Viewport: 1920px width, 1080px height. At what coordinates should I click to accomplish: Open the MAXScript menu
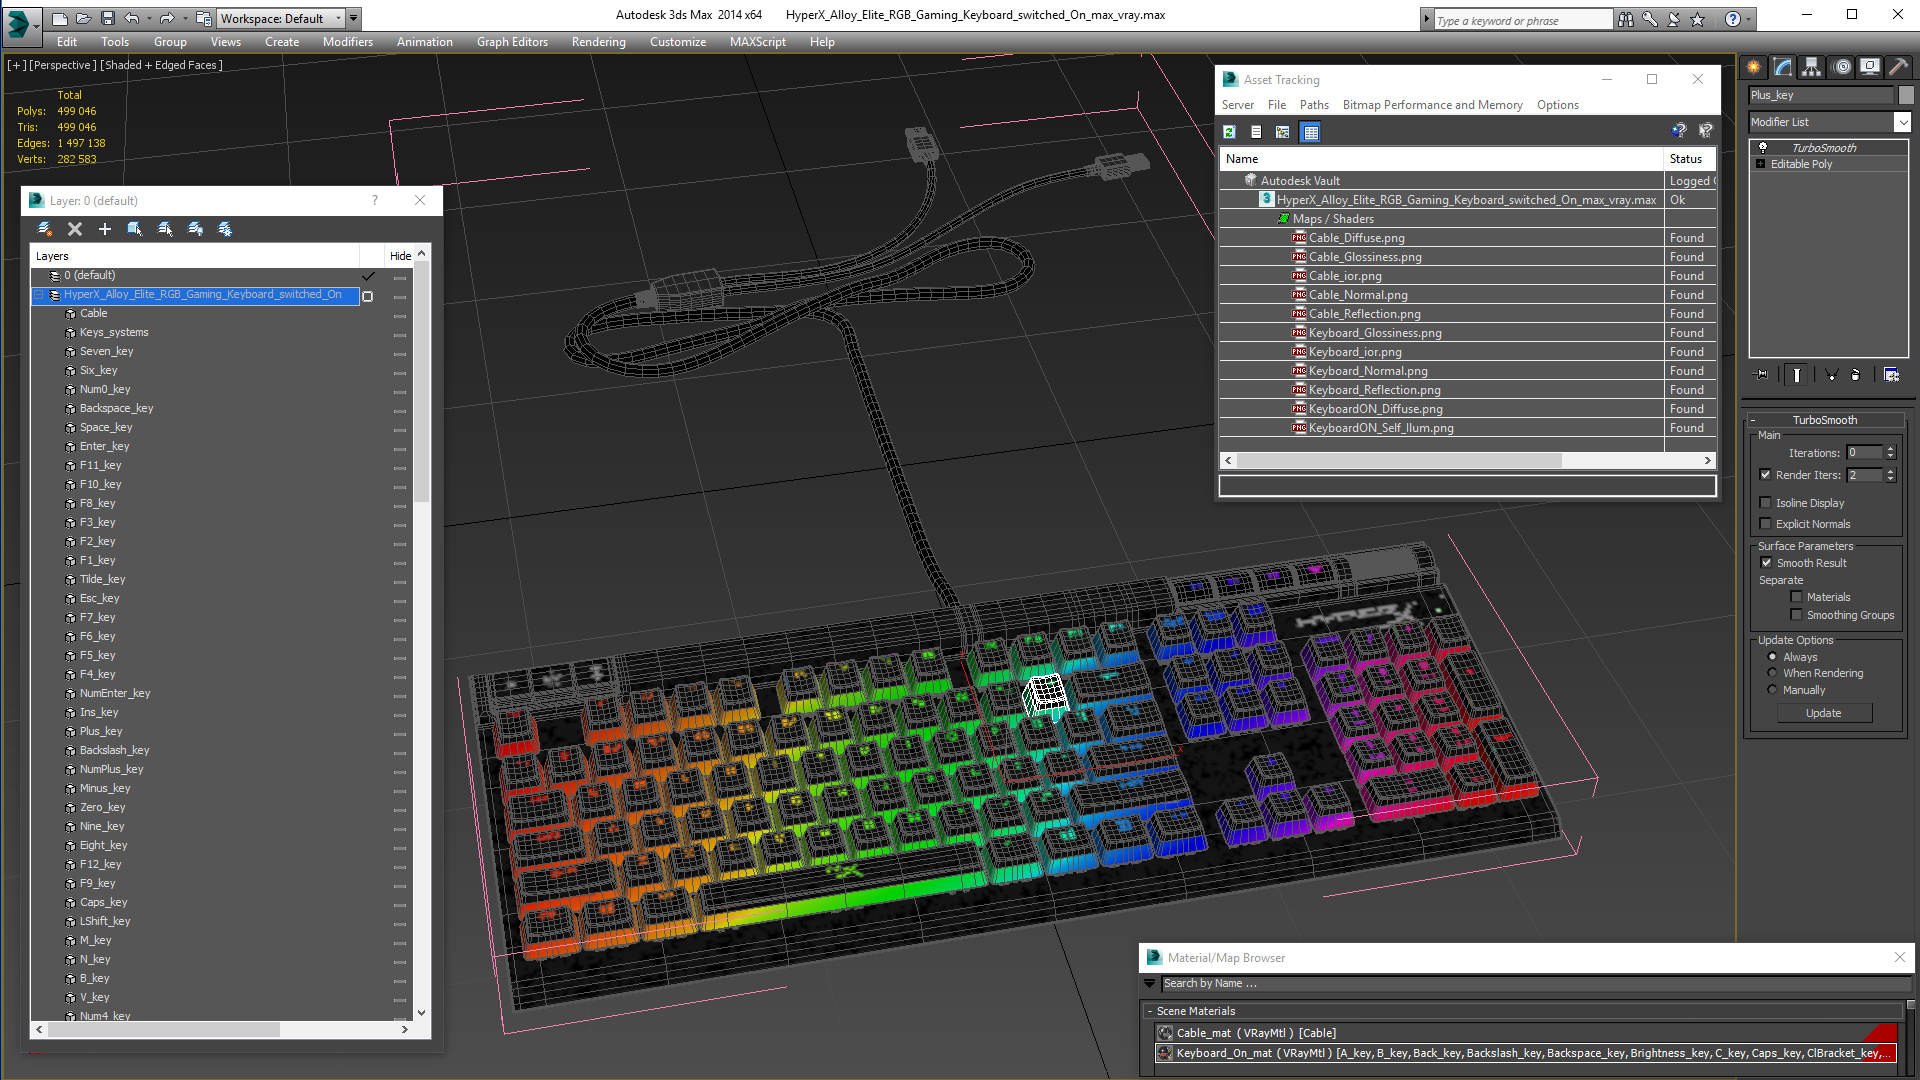tap(757, 42)
